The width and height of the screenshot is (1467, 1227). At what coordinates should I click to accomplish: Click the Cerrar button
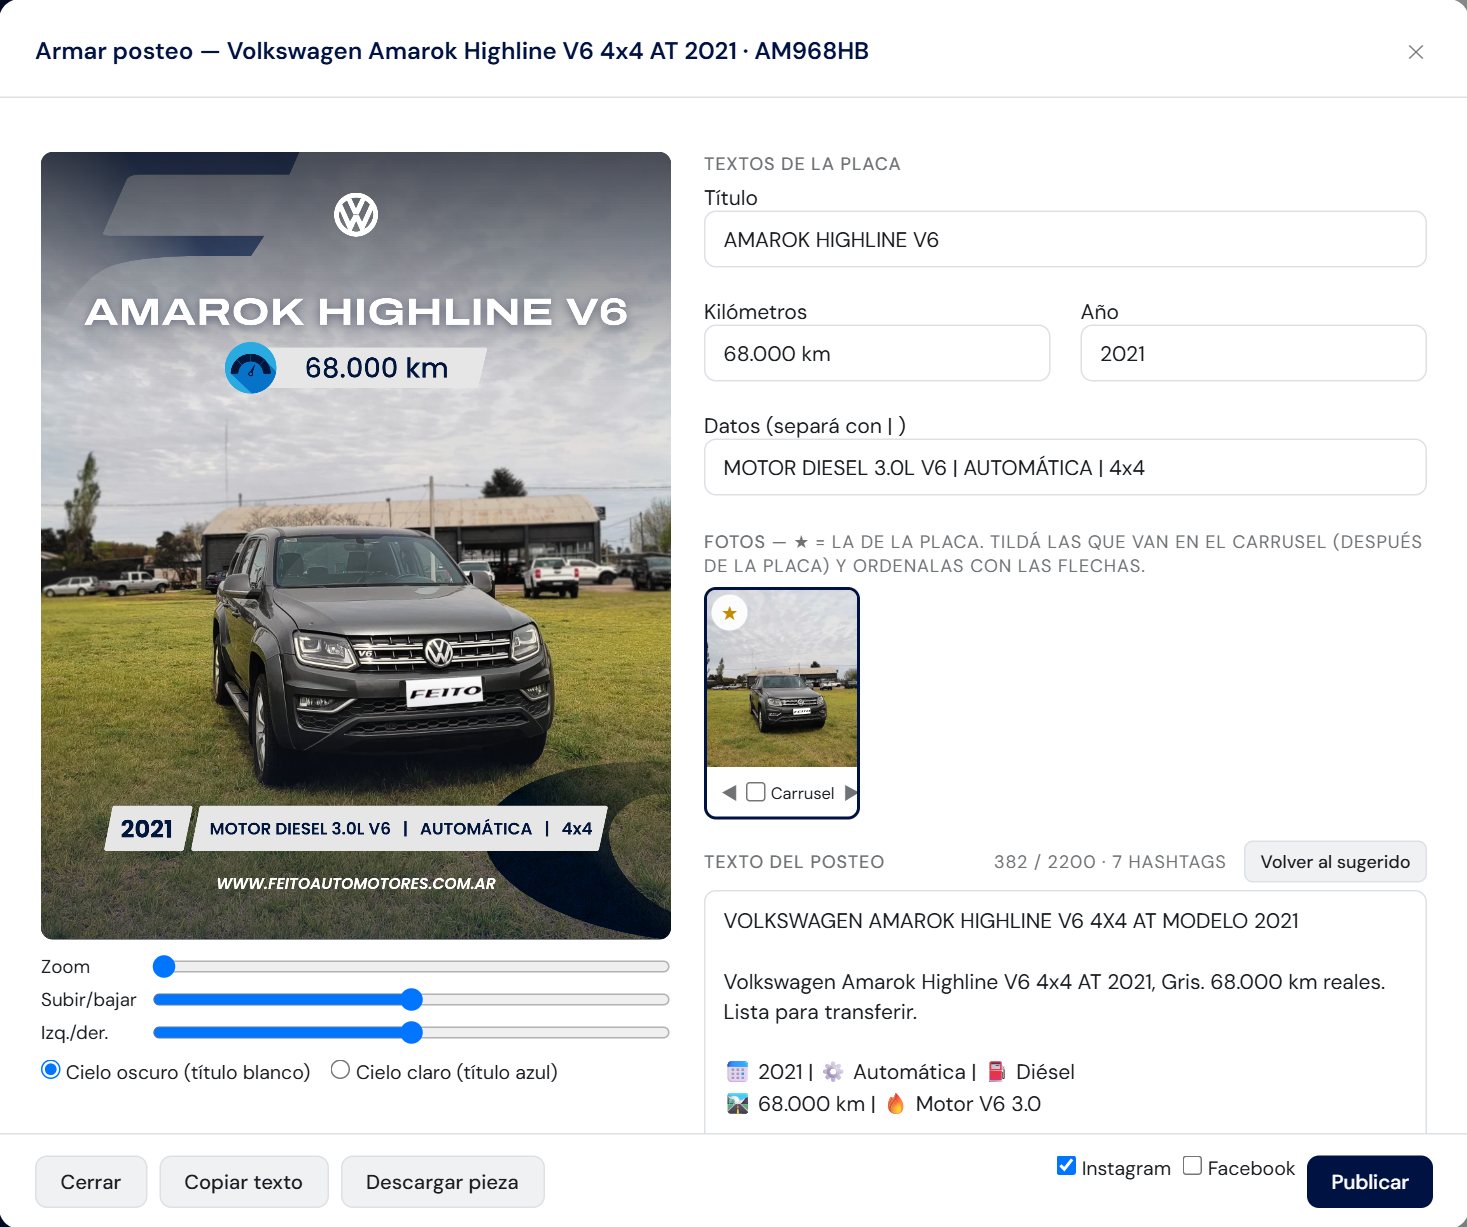pos(91,1182)
